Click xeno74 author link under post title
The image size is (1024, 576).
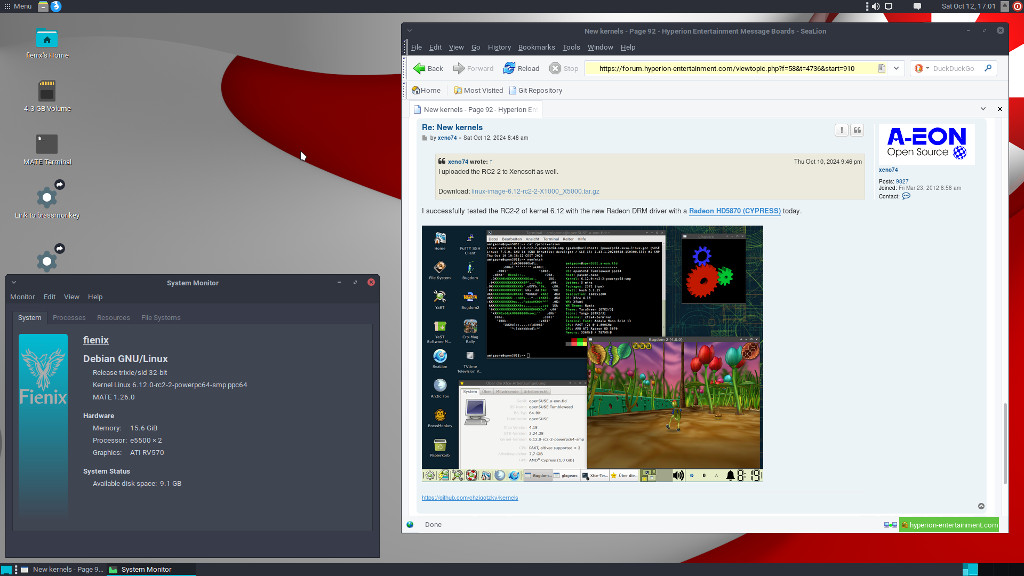447,138
